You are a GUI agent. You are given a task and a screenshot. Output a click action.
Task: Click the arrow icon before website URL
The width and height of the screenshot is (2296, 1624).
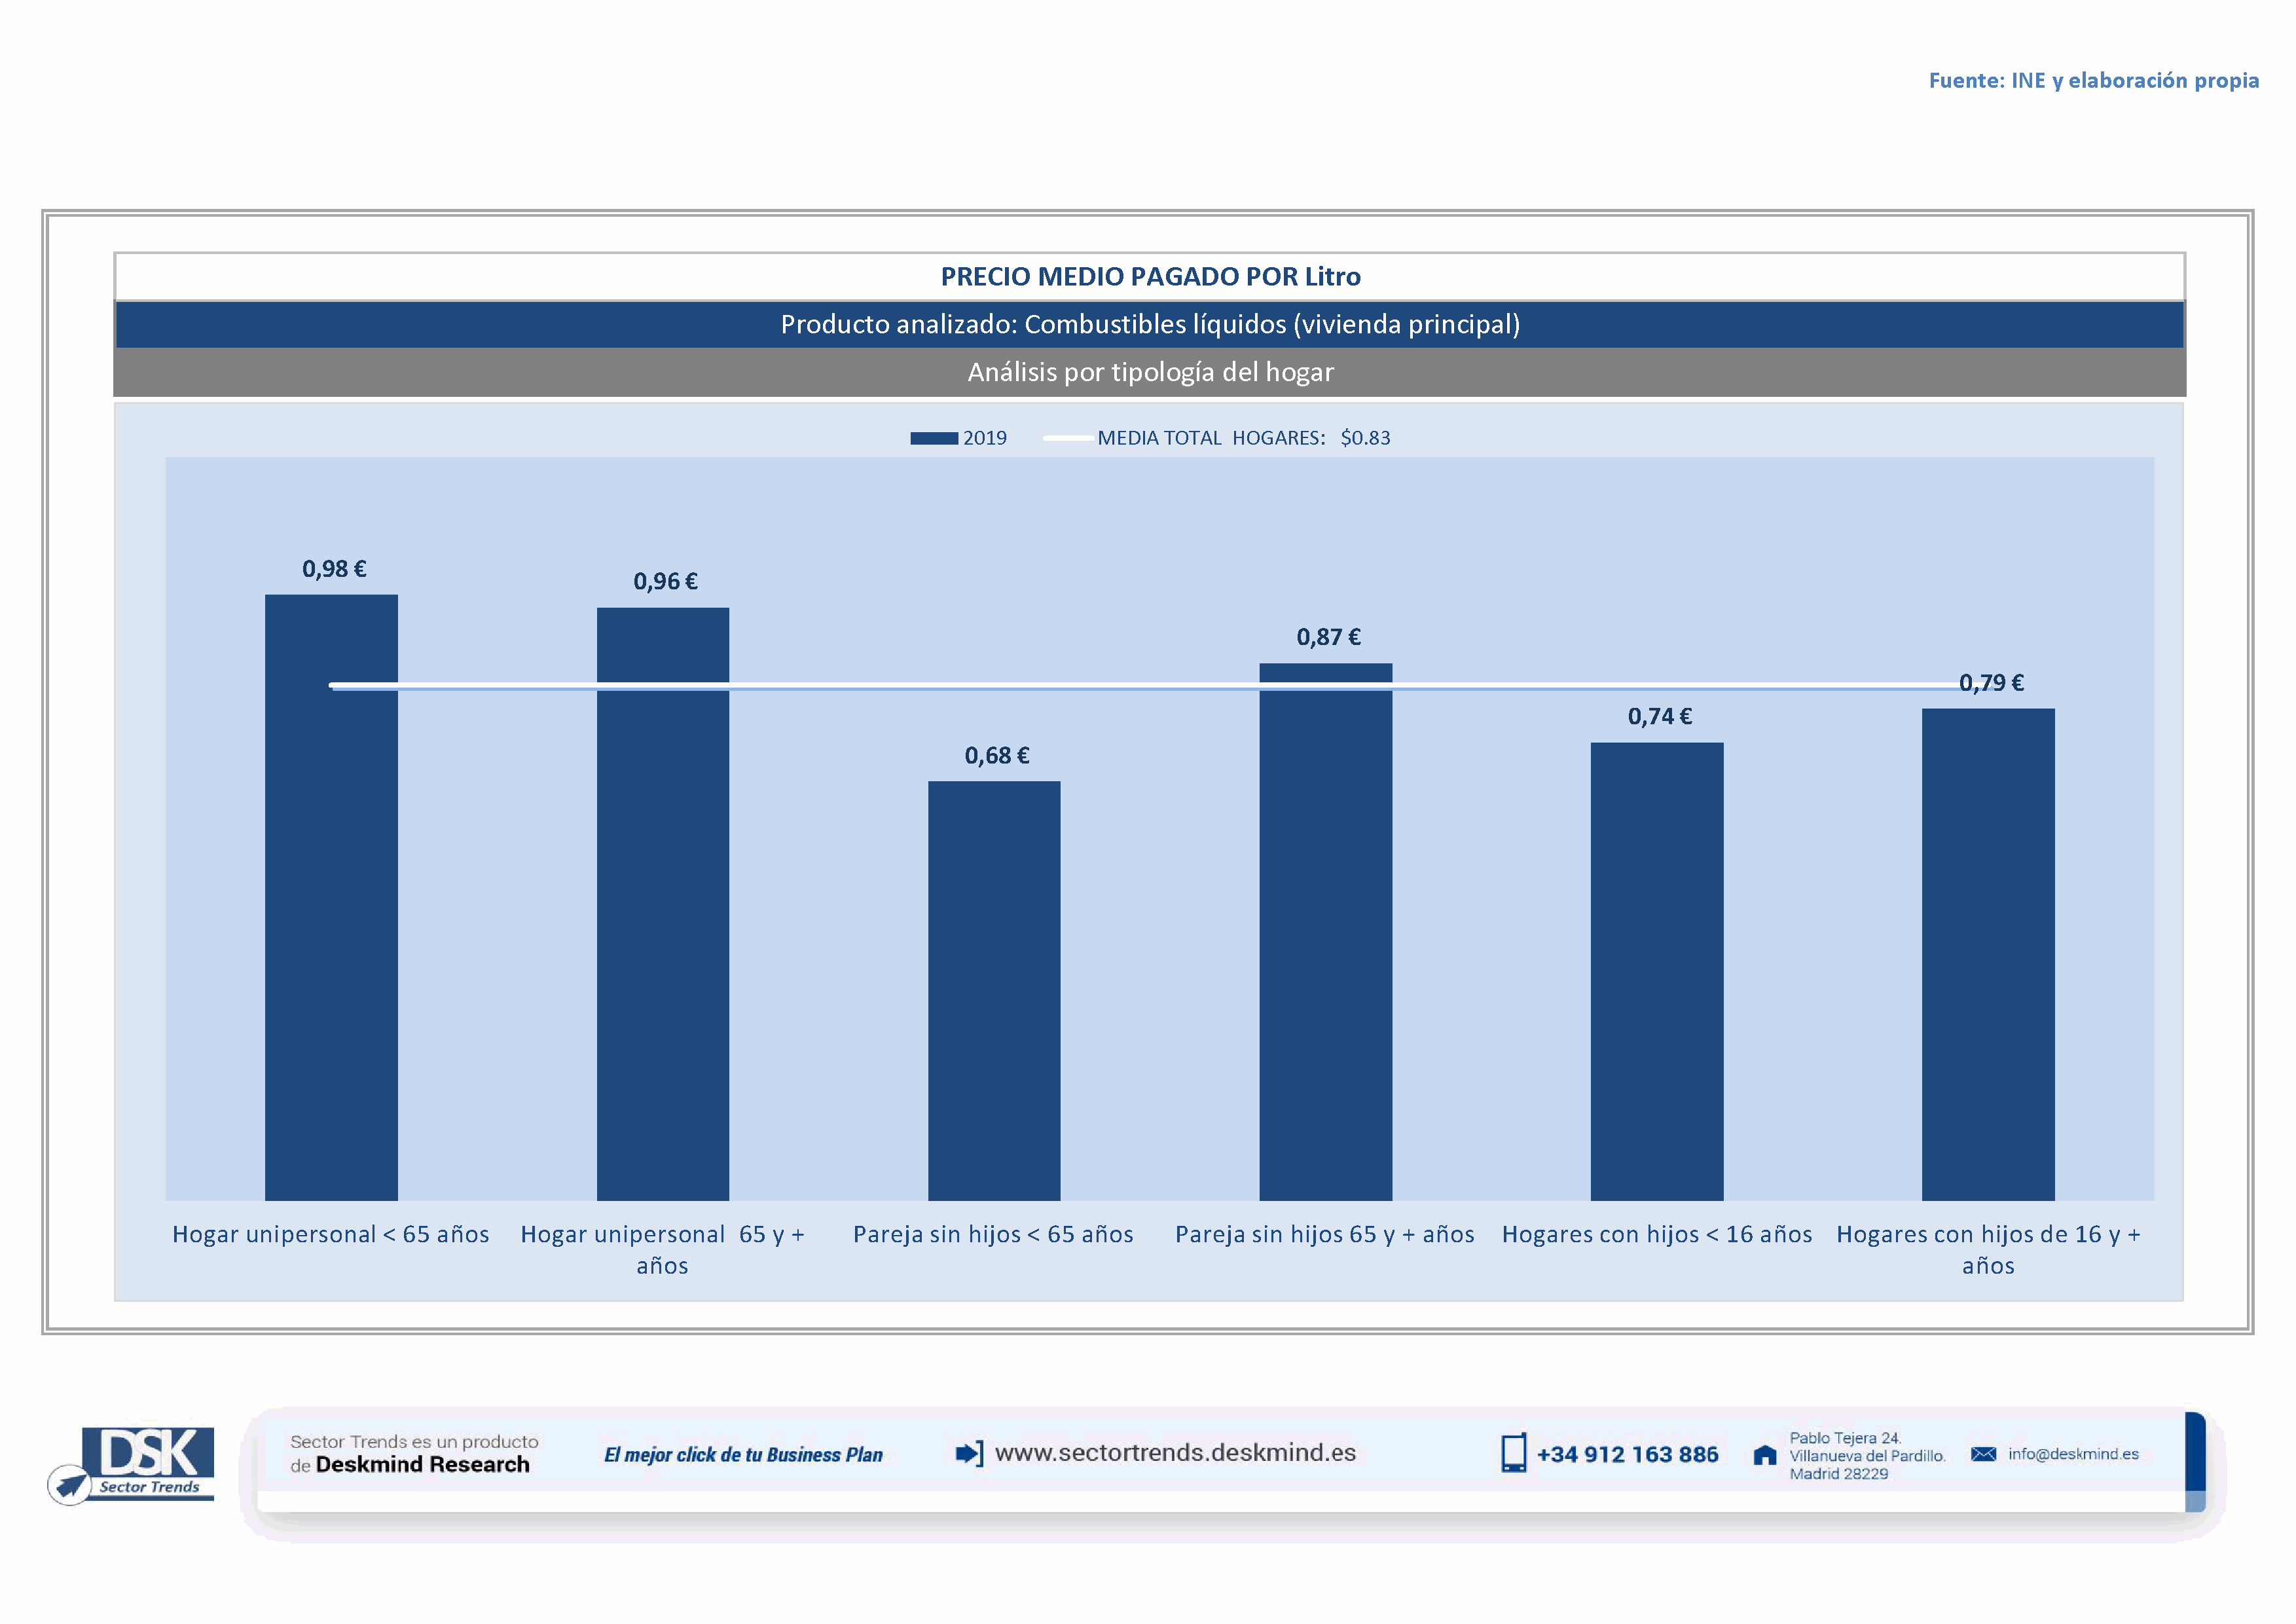coord(968,1453)
